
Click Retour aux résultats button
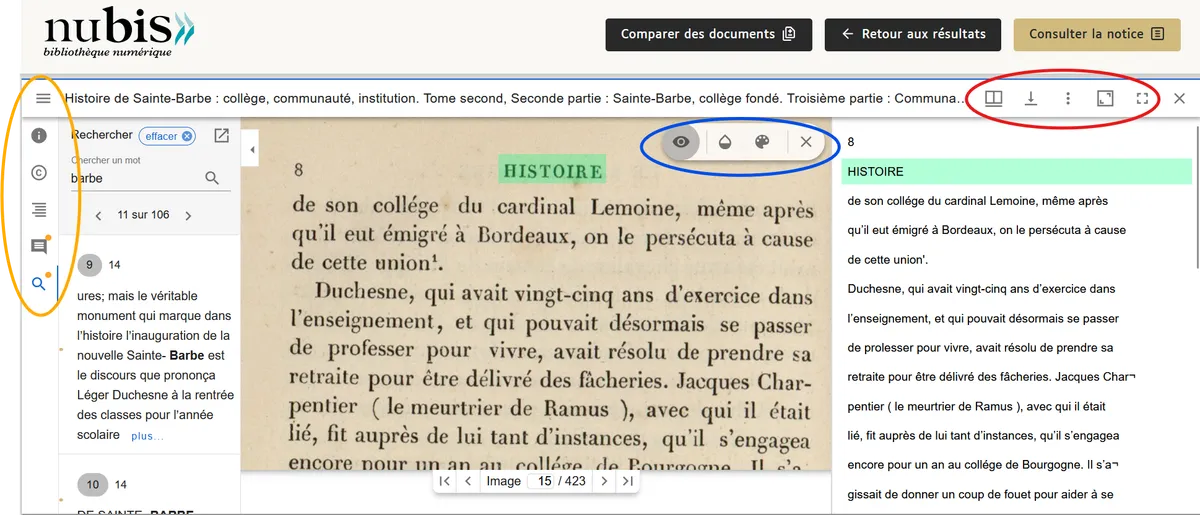[x=914, y=34]
